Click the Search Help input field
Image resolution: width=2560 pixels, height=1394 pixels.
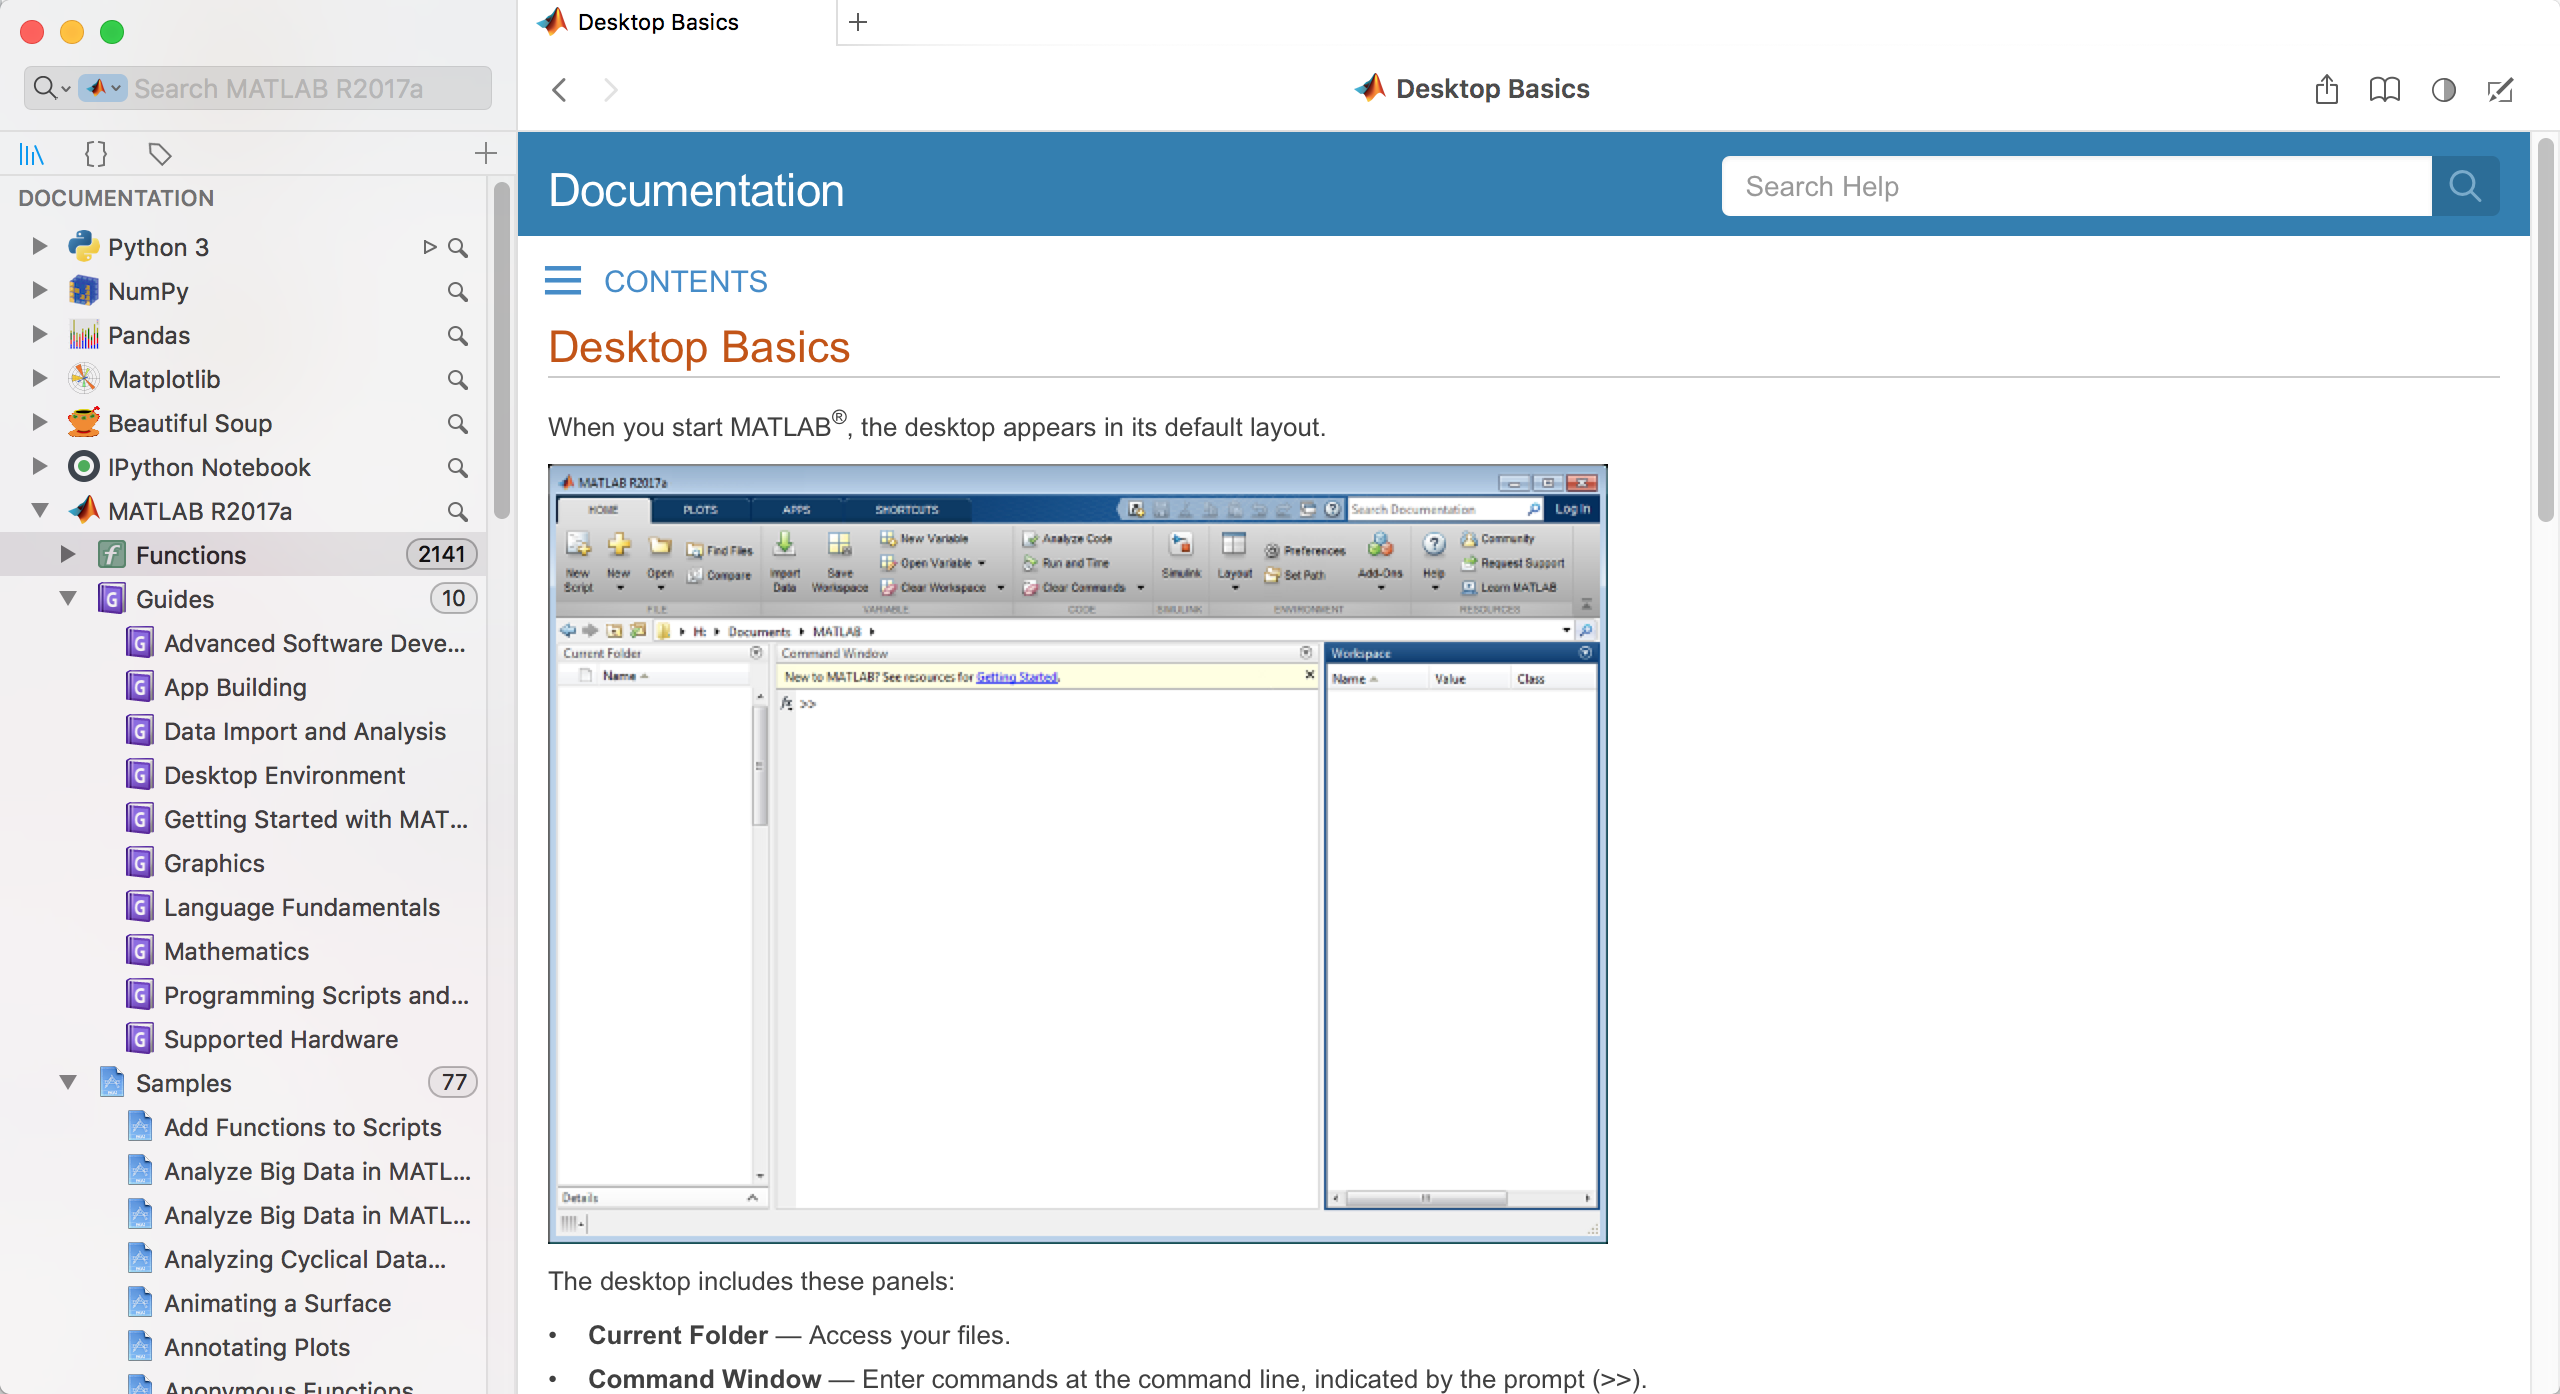2076,186
